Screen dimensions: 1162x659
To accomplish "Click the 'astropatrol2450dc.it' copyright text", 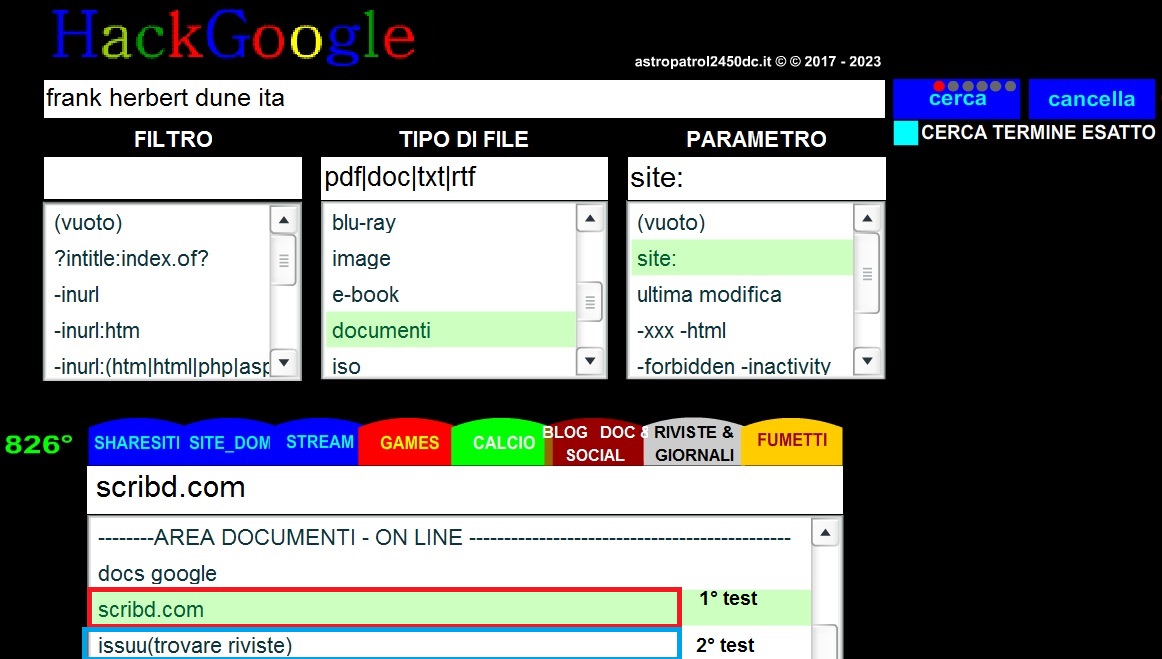I will coord(757,62).
